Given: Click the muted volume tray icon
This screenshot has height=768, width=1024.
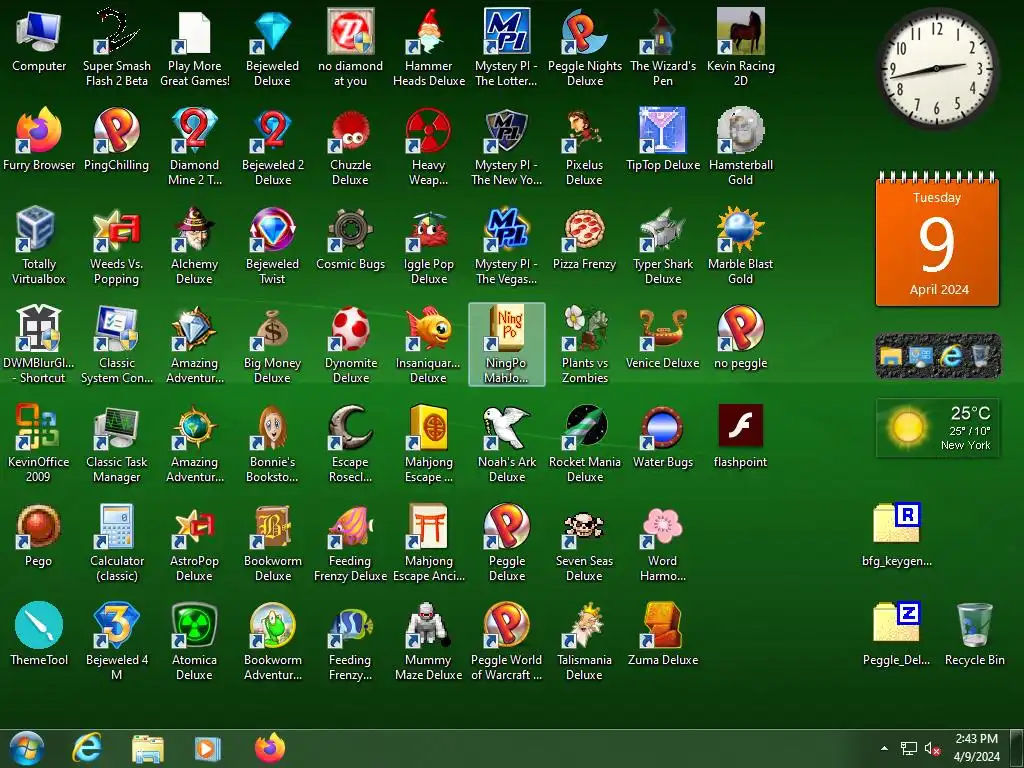Looking at the screenshot, I should [x=932, y=748].
